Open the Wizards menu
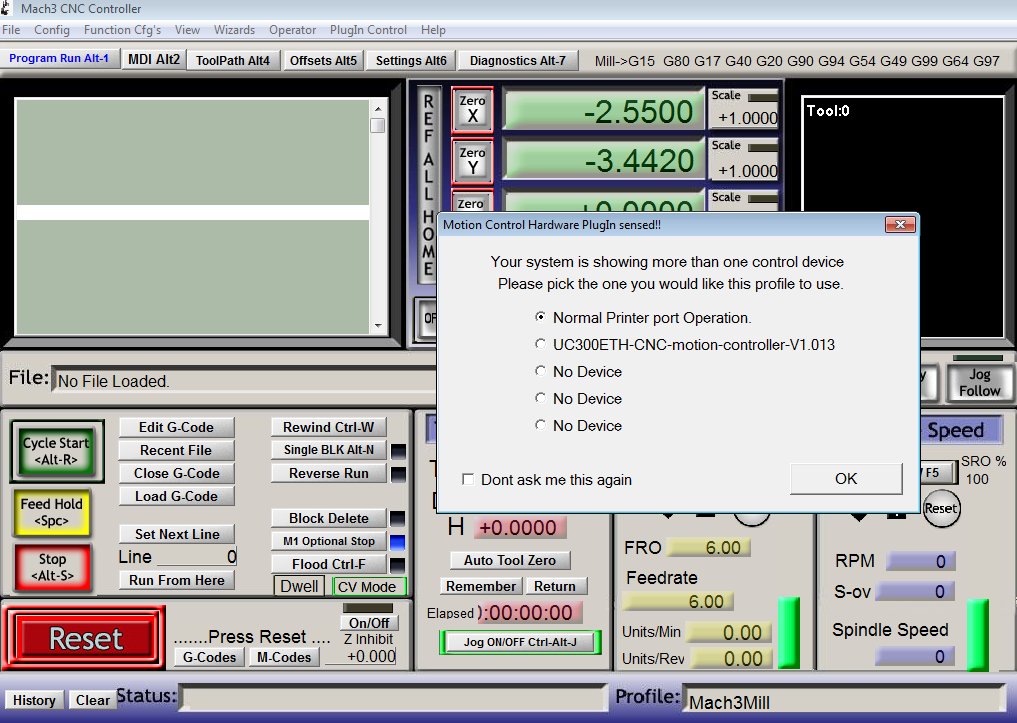 234,30
